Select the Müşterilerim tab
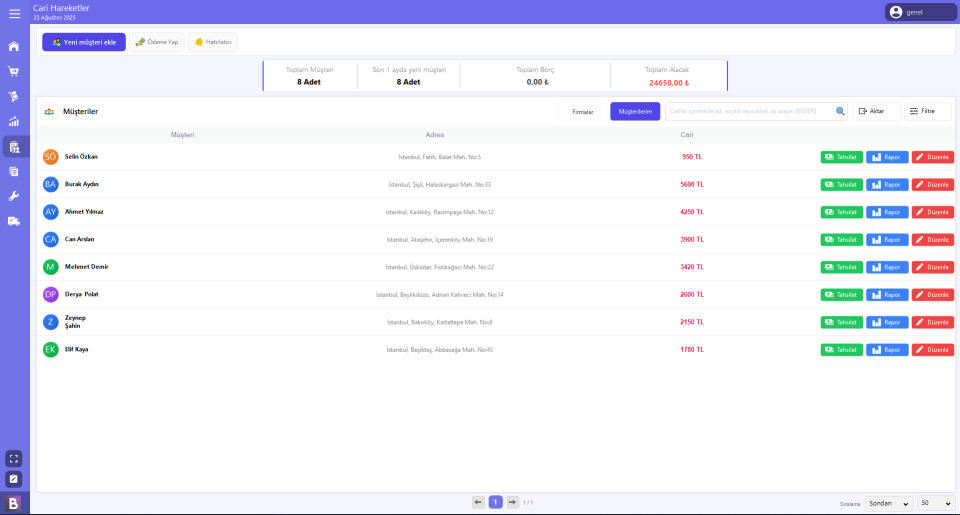The image size is (960, 515). click(635, 111)
